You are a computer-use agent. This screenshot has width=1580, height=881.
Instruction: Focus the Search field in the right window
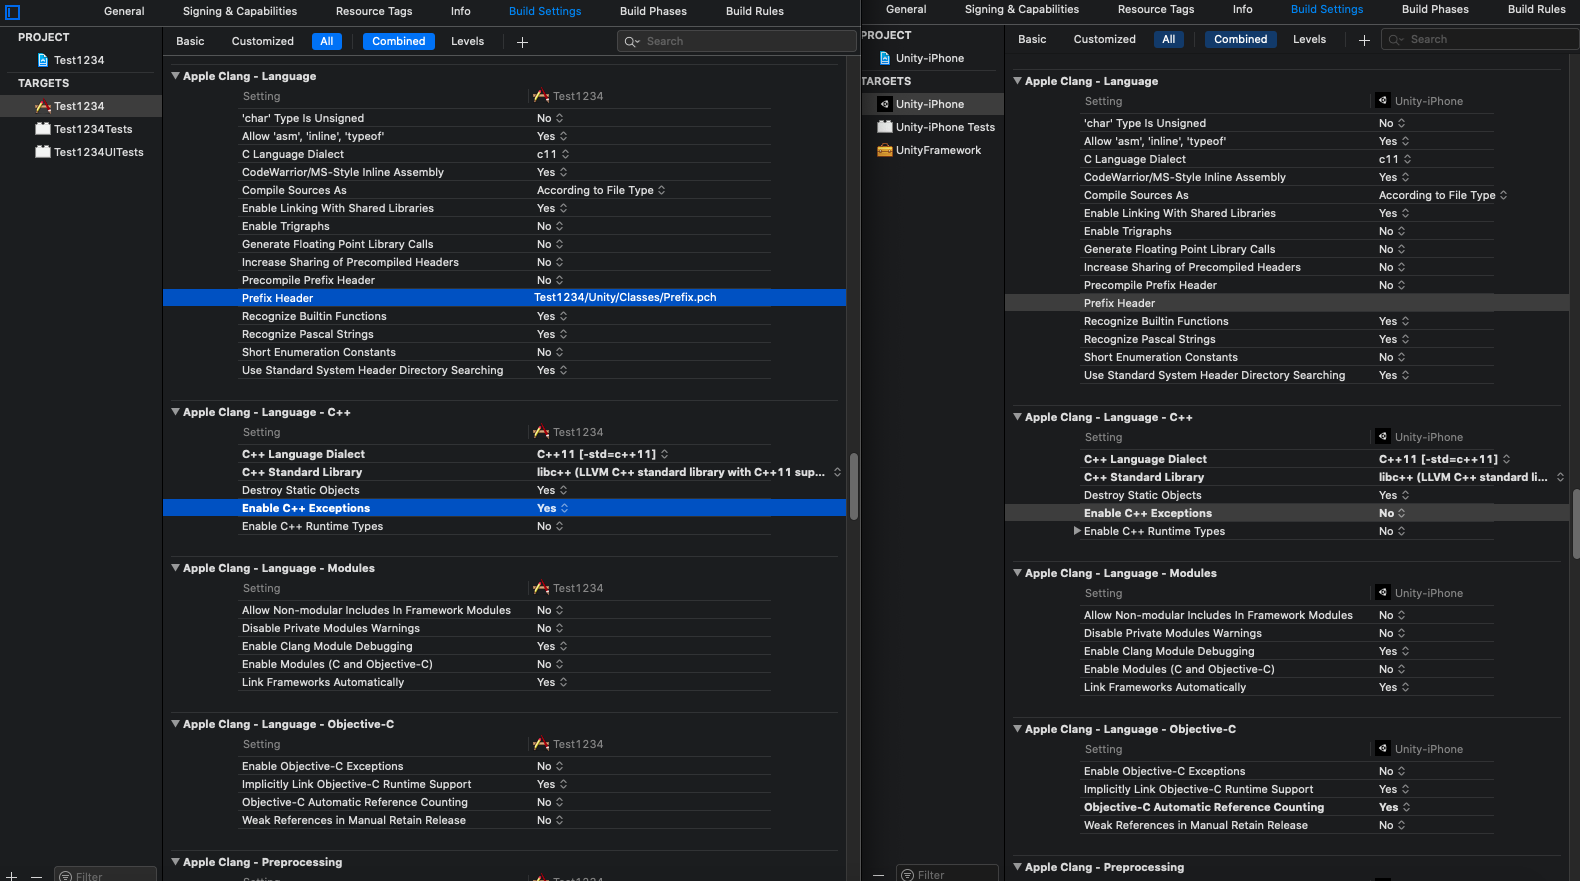[x=1480, y=40]
